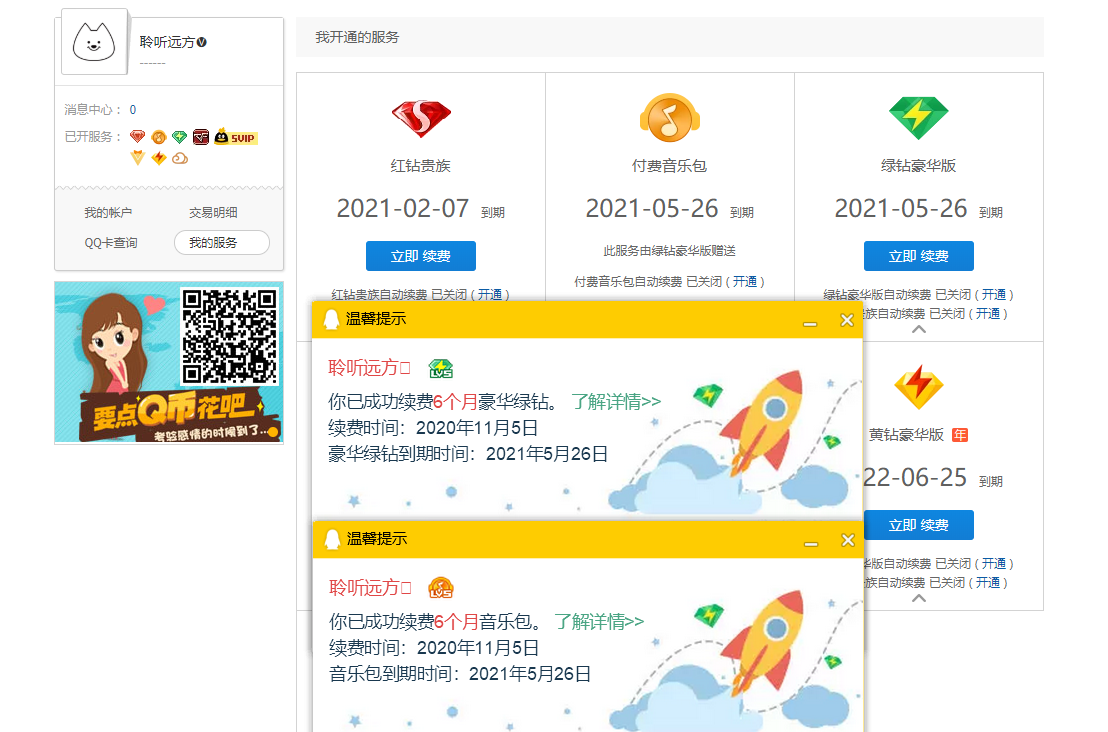Viewport: 1108px width, 732px height.
Task: Click 2021-05-26 expiry date under 绿钻豪华版
Action: [x=901, y=209]
